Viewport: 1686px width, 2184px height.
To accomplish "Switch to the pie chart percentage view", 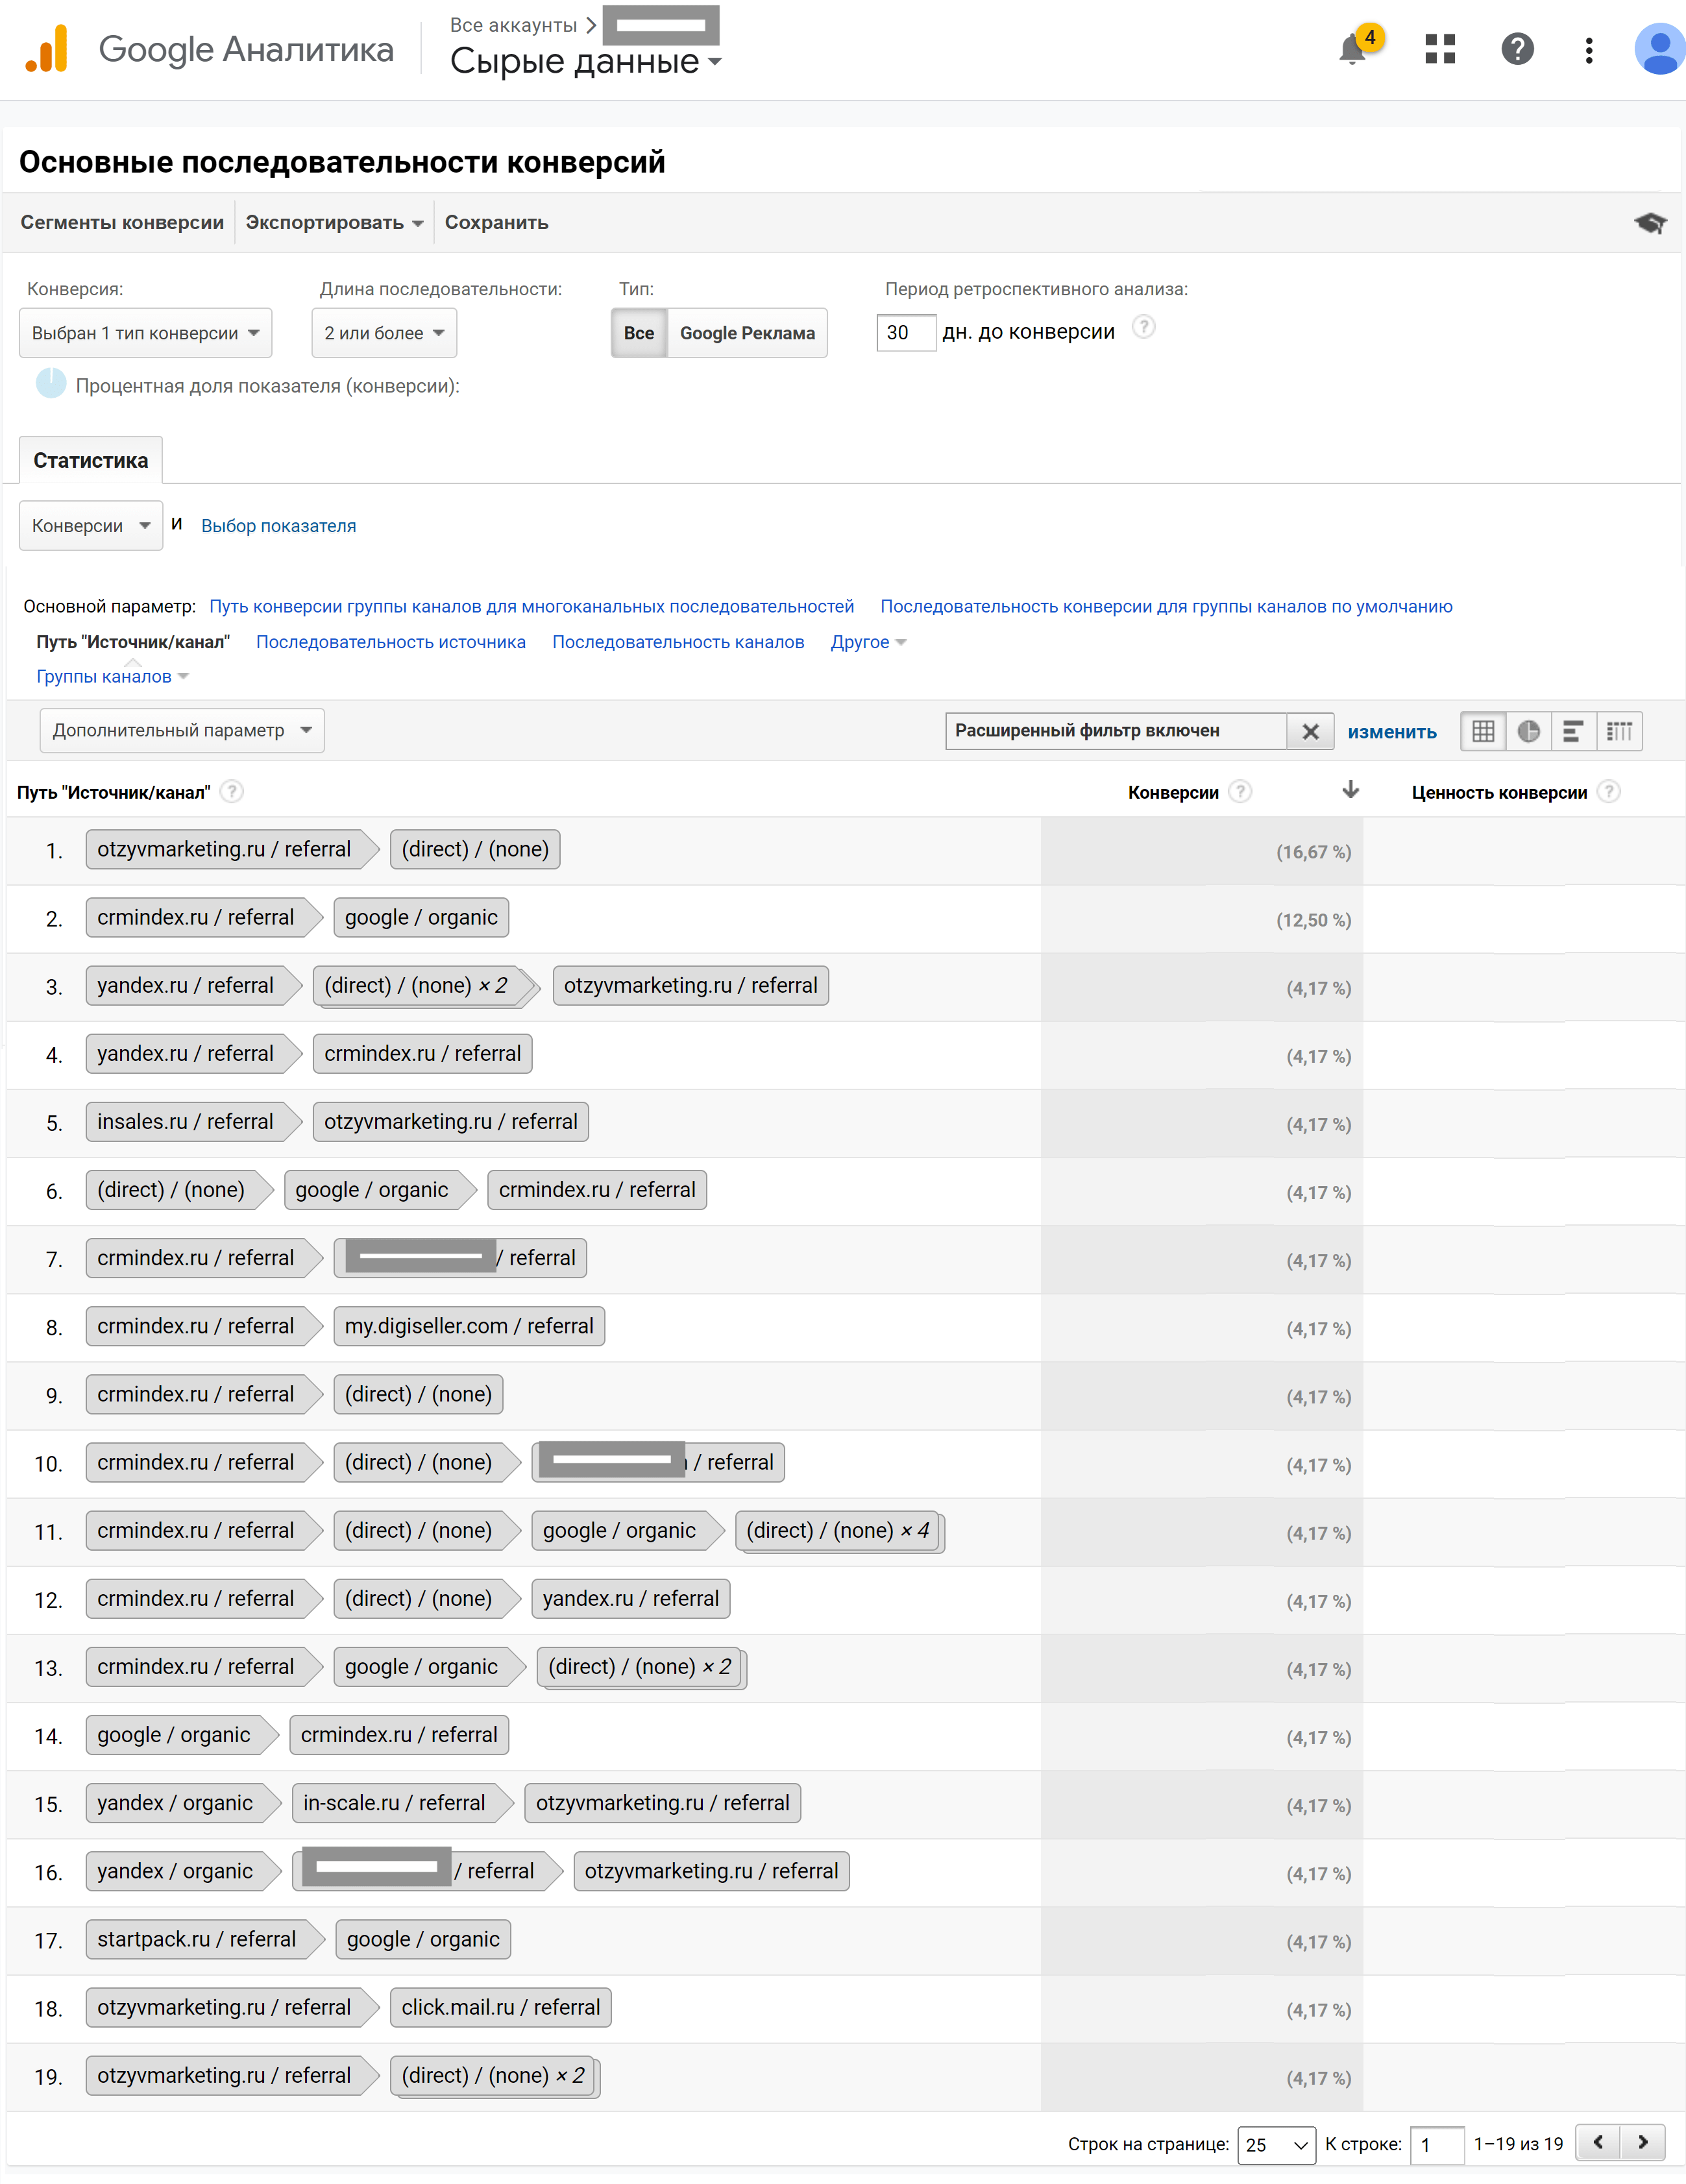I will pos(1528,731).
